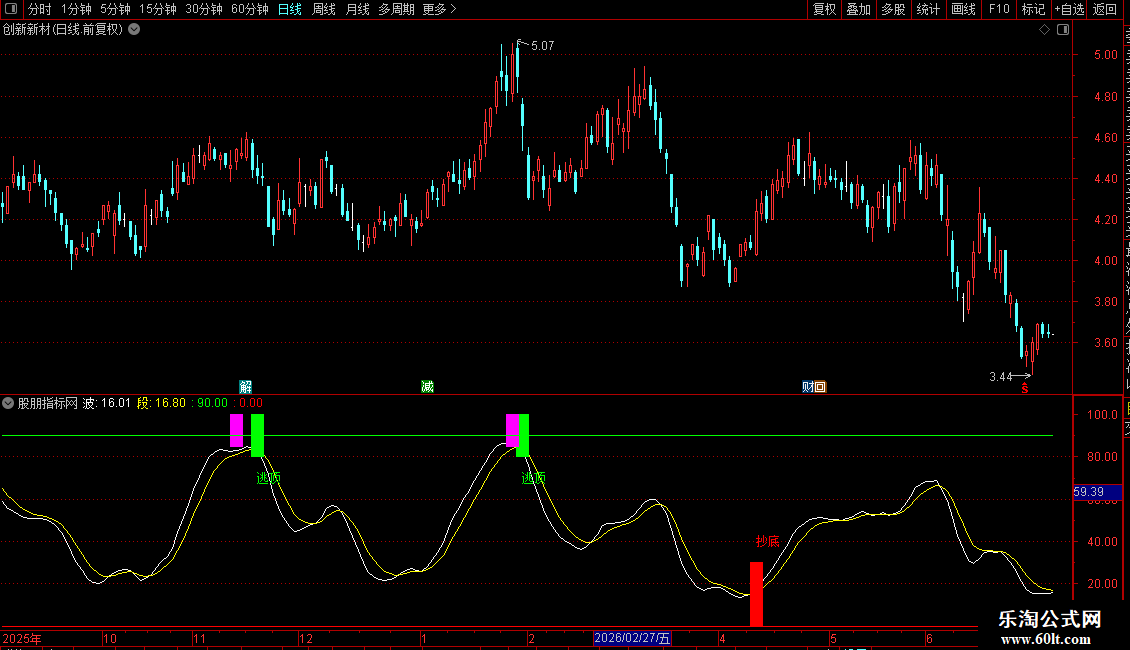
Task: Click the first 逃顶 sell label in November
Action: click(x=269, y=478)
